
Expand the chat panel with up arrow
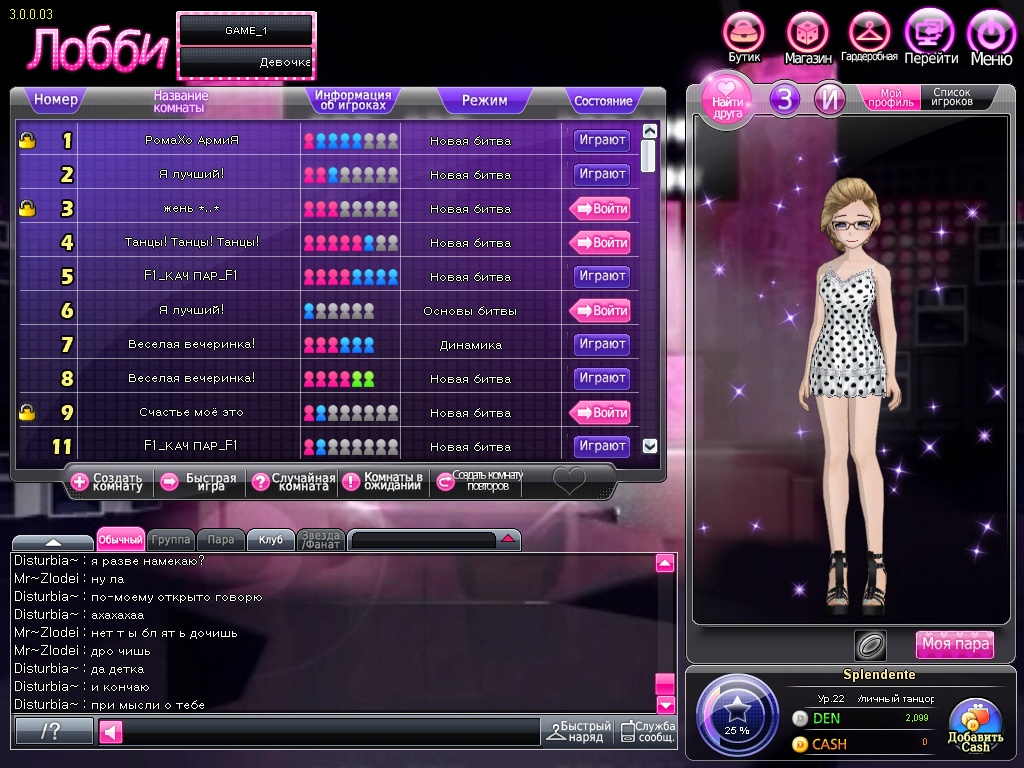[52, 542]
